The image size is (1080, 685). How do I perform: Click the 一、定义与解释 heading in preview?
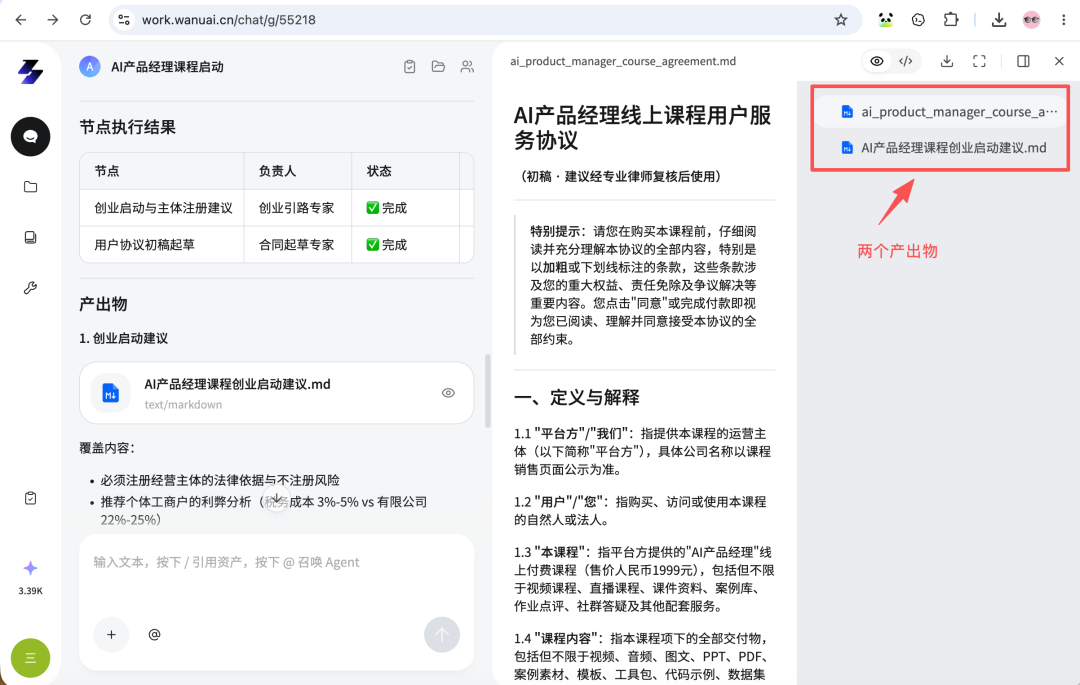pyautogui.click(x=577, y=397)
